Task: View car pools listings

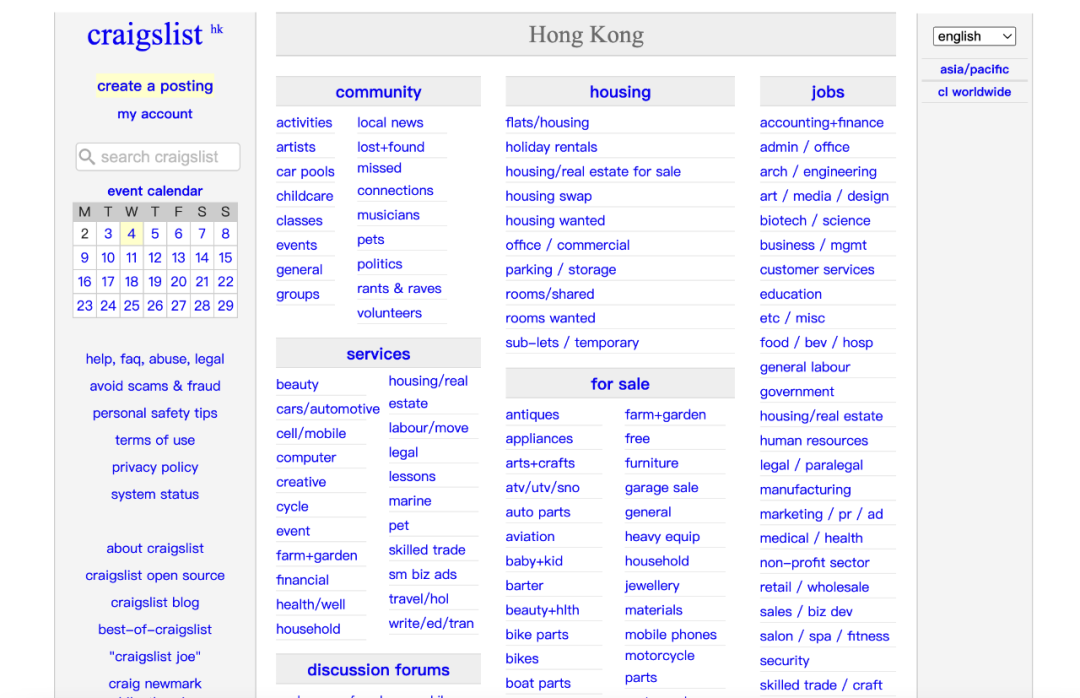Action: [x=305, y=172]
